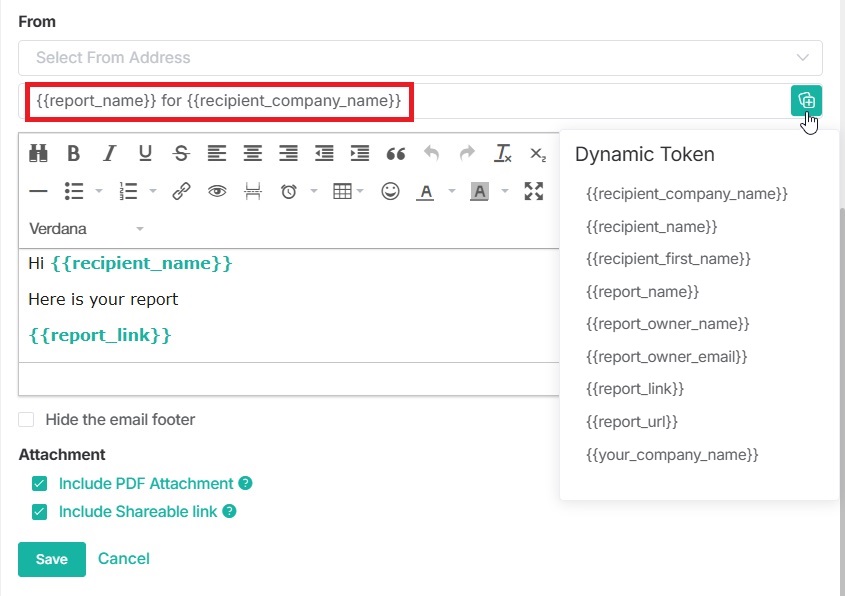
Task: Toggle fullscreen editor mode
Action: tap(534, 191)
